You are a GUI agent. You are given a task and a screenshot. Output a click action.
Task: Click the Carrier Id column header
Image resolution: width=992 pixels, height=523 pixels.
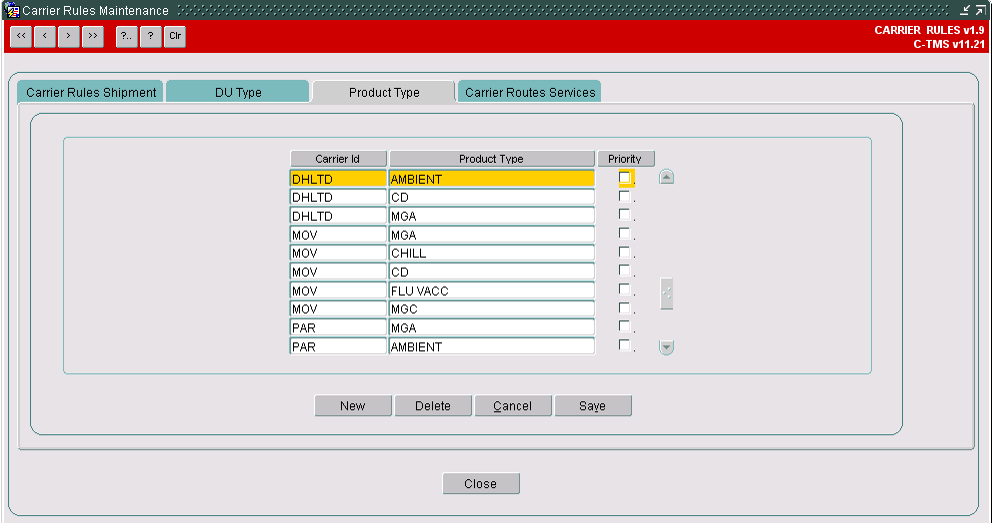[x=338, y=159]
